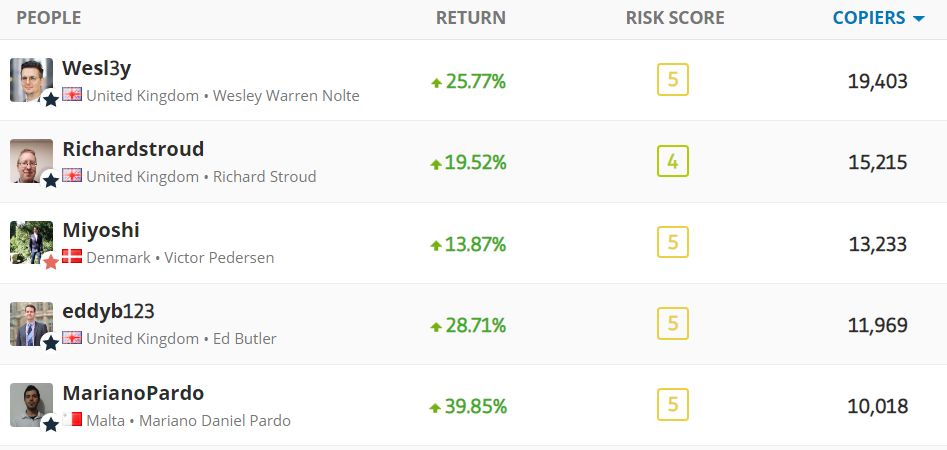This screenshot has height=450, width=947.
Task: Open the Wesl3y trader profile link
Action: (x=96, y=68)
